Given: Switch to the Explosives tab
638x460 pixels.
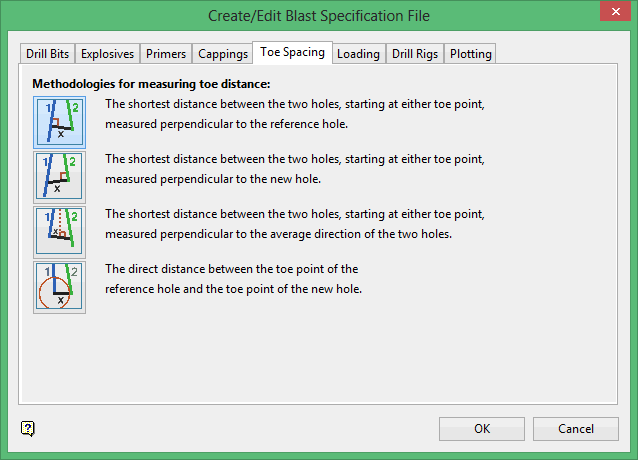Looking at the screenshot, I should click(107, 54).
